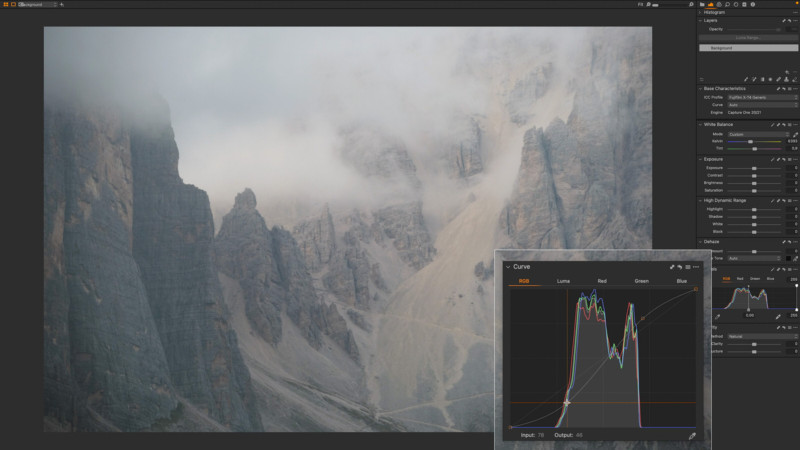Open the Dehaze Shadow Tone dropdown

coord(757,259)
